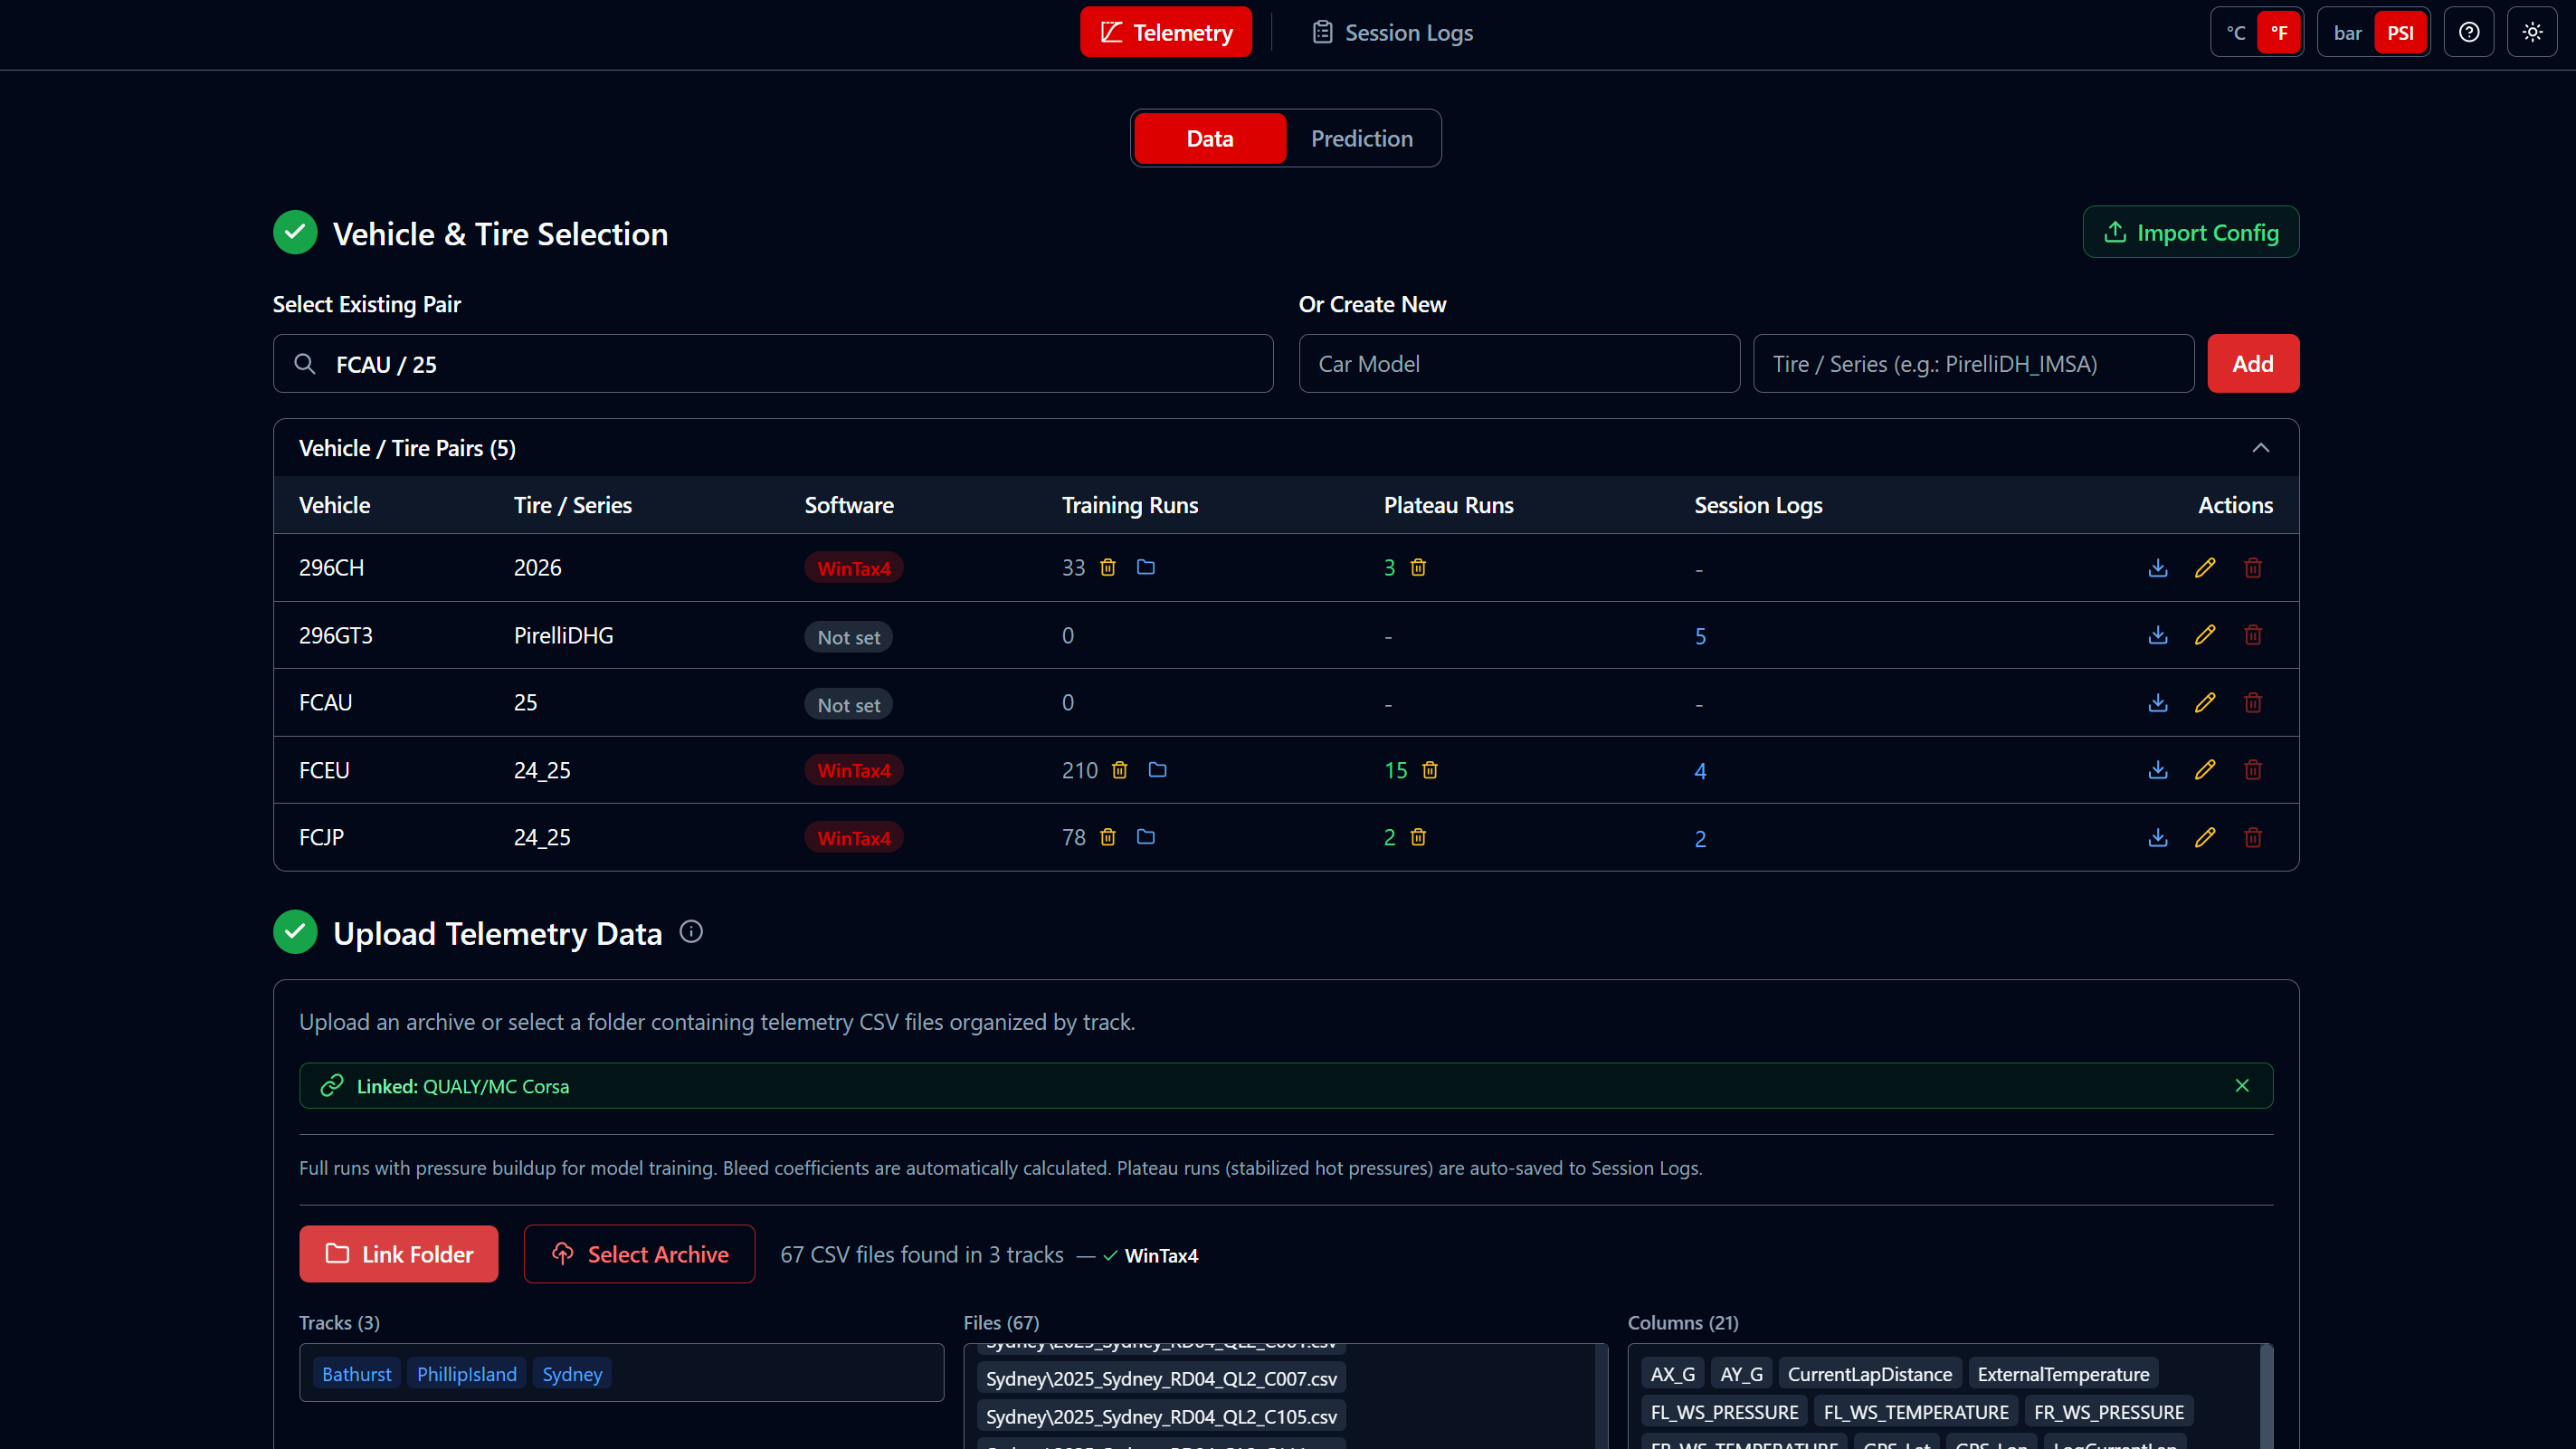Open the Telemetry tab
The height and width of the screenshot is (1449, 2576).
(x=1166, y=32)
